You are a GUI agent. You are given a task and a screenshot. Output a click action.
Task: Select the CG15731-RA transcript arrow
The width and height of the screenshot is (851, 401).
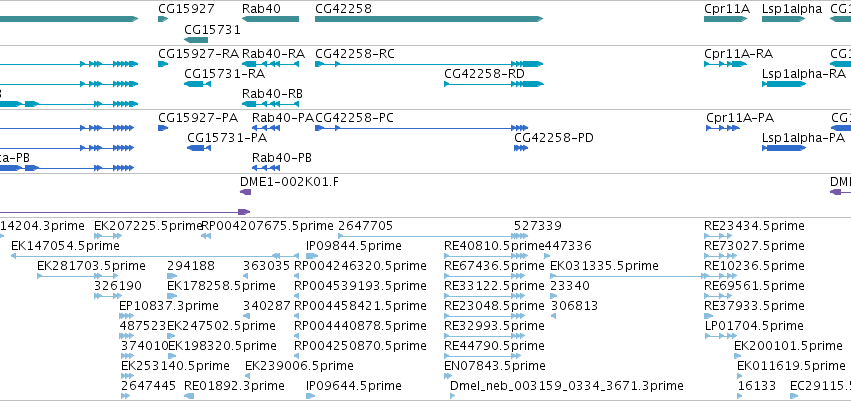tap(198, 84)
